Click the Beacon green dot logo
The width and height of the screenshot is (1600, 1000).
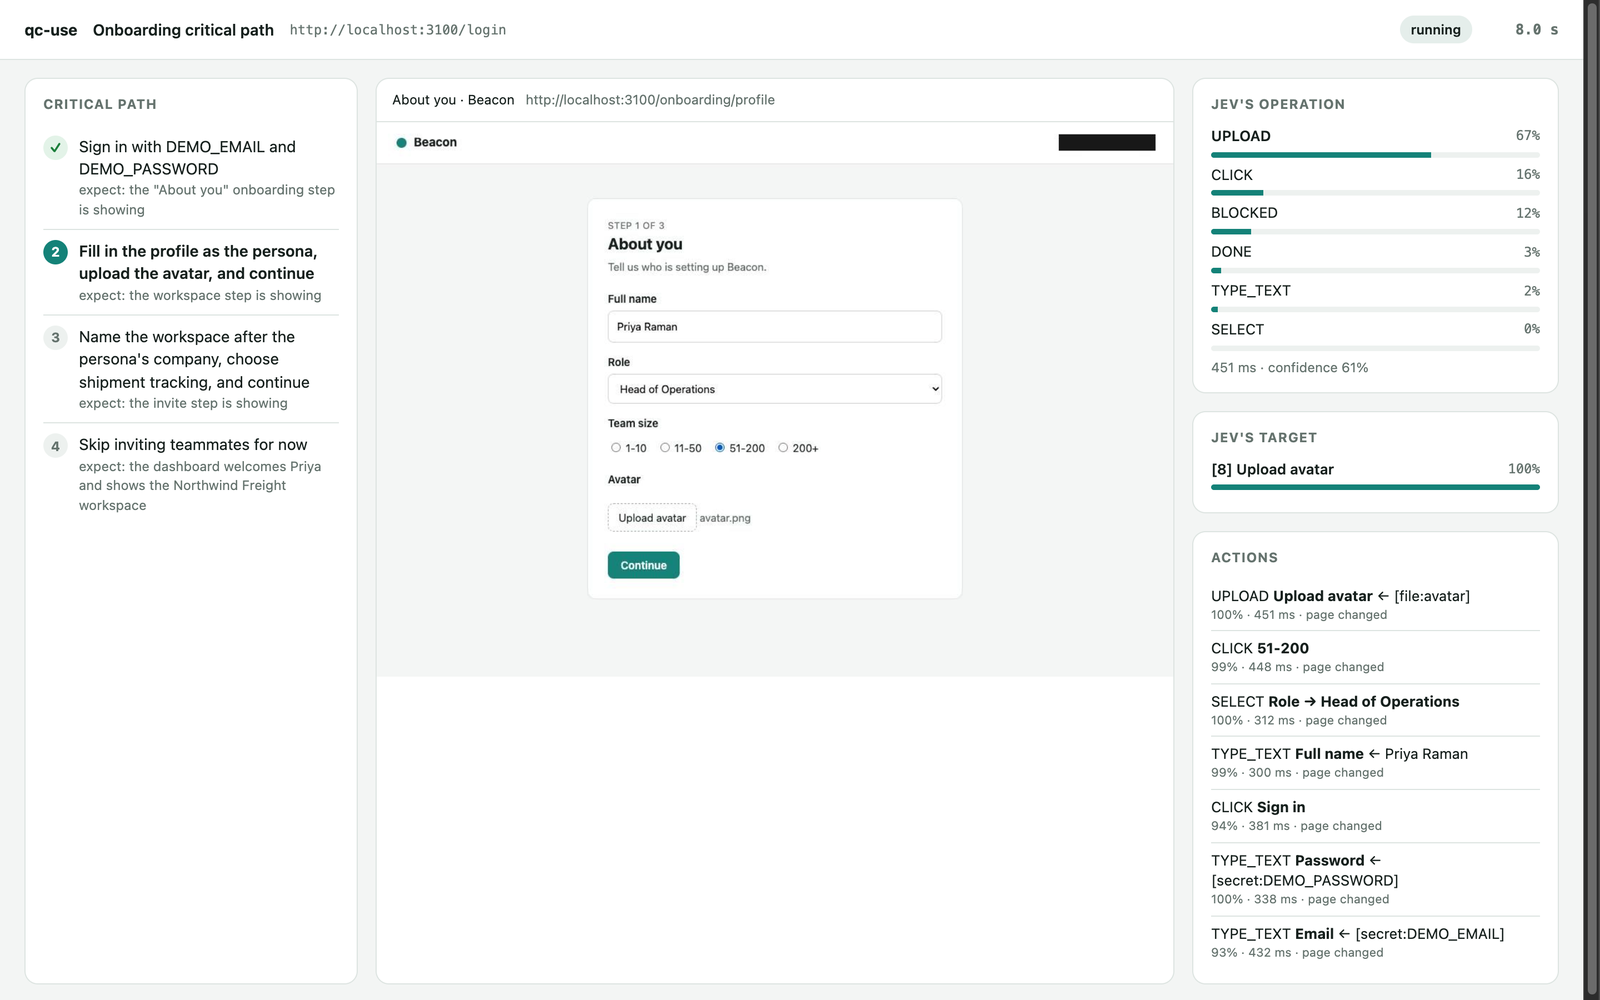401,143
